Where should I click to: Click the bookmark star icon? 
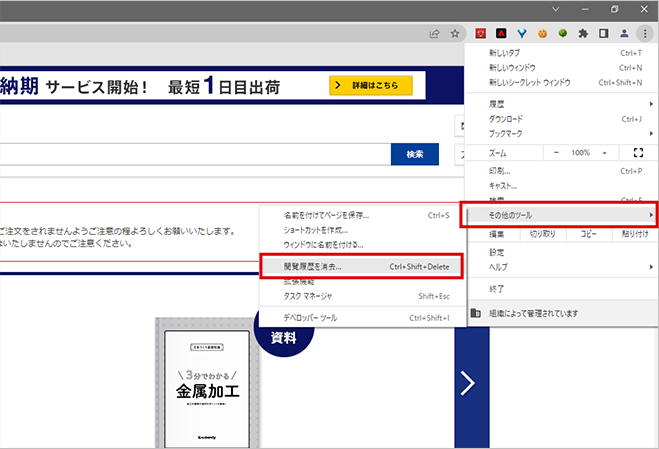click(455, 33)
